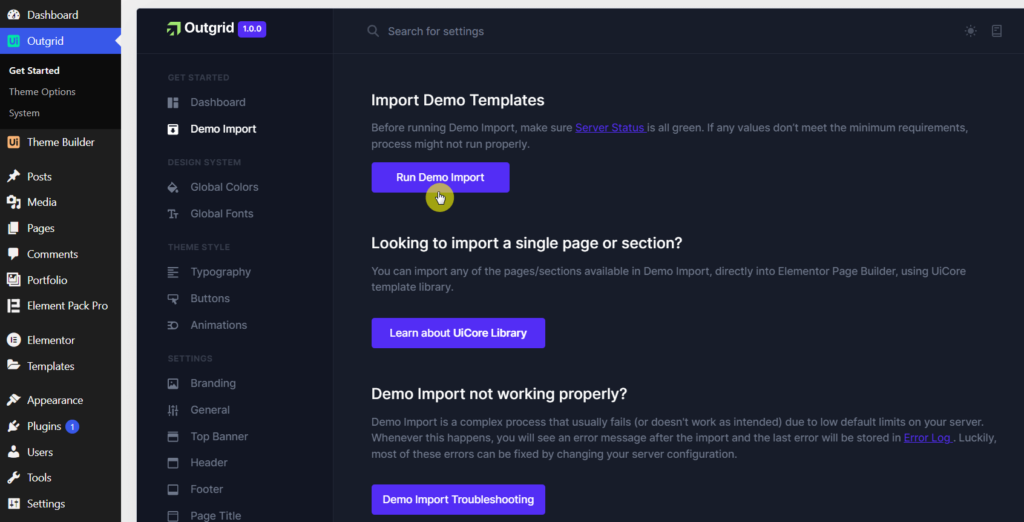
Task: Click the Element Pack Pro icon
Action: [13, 306]
